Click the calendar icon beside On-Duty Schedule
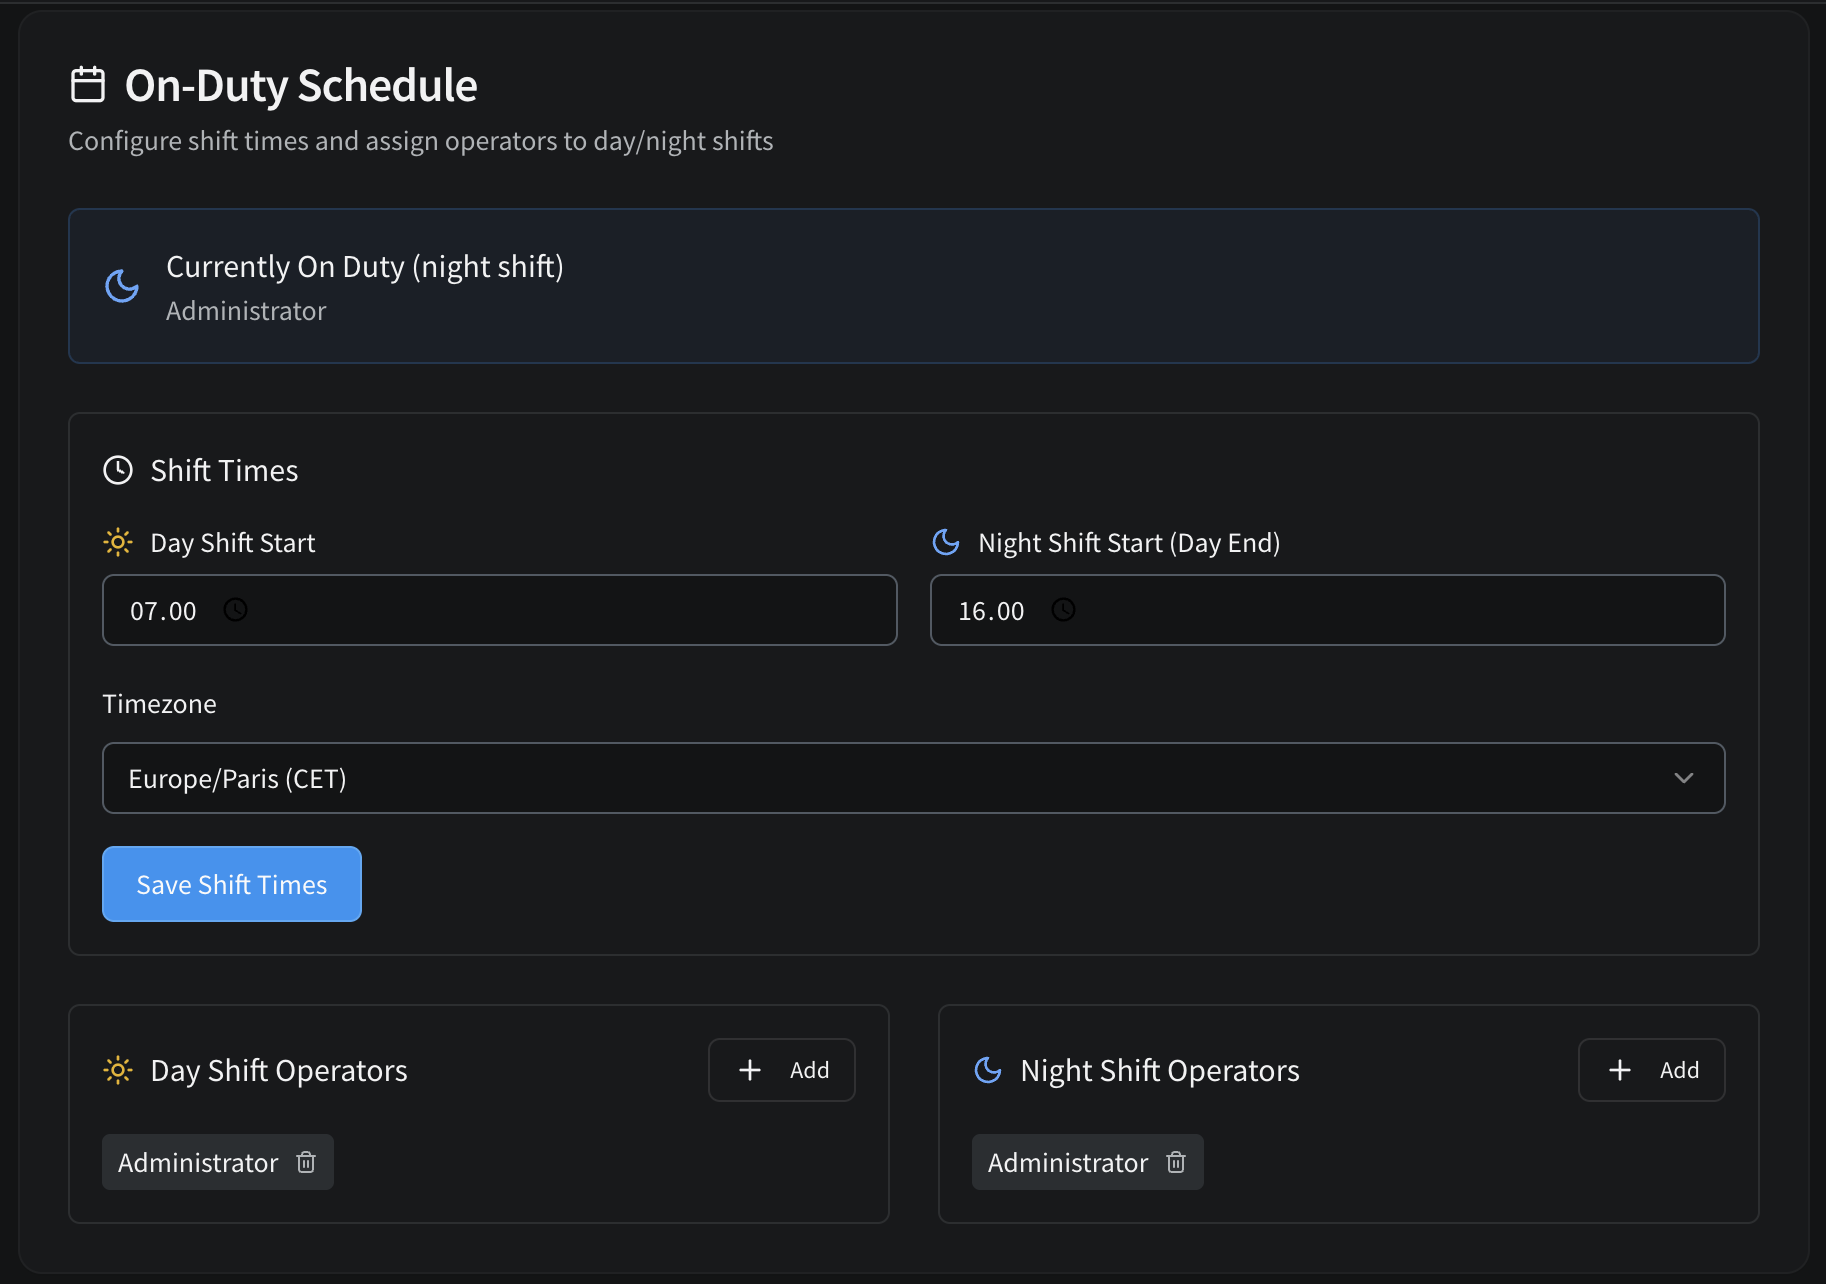The width and height of the screenshot is (1826, 1284). click(x=88, y=85)
